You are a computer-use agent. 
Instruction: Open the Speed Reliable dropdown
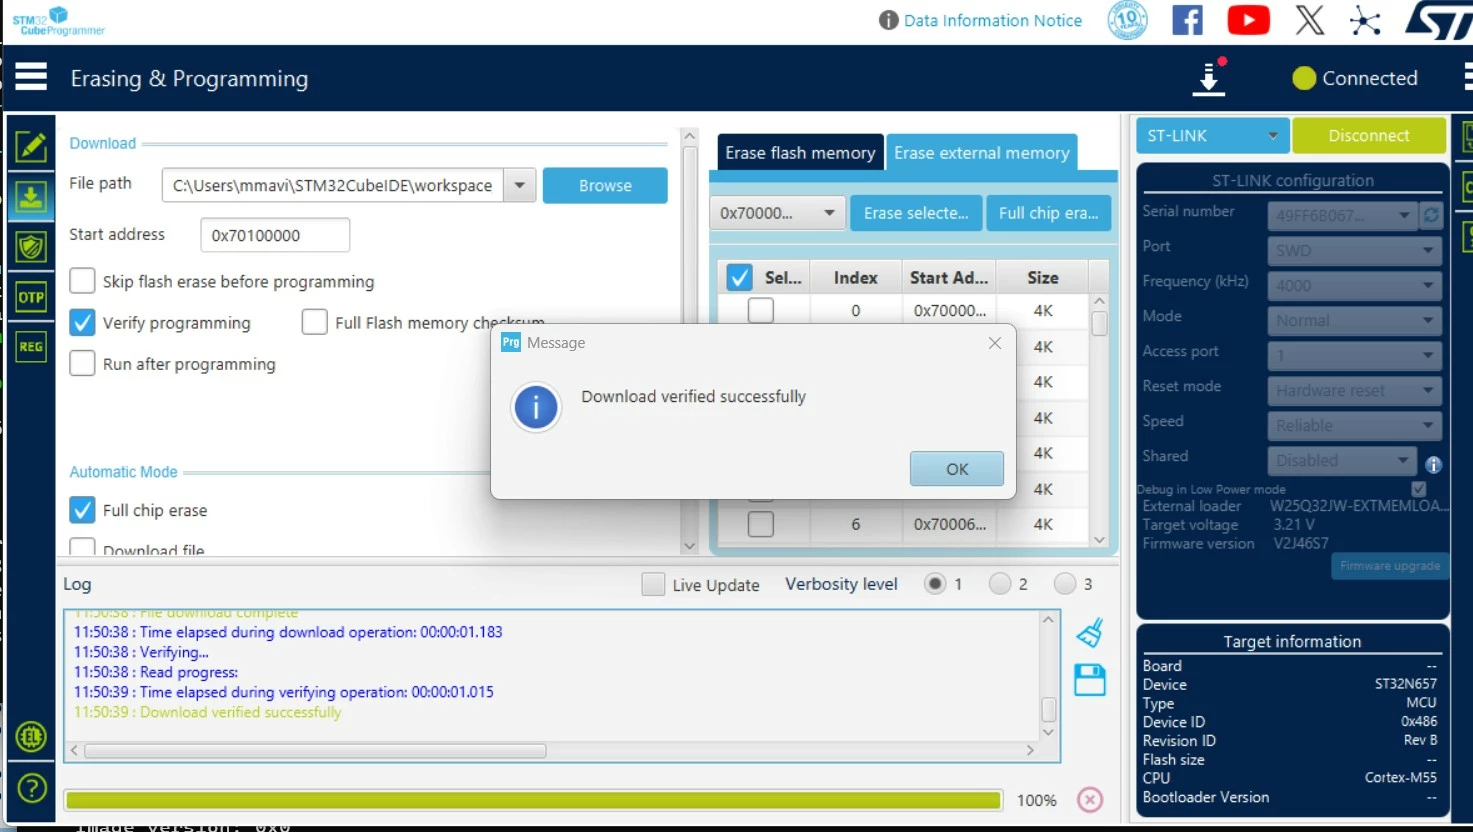point(1355,425)
